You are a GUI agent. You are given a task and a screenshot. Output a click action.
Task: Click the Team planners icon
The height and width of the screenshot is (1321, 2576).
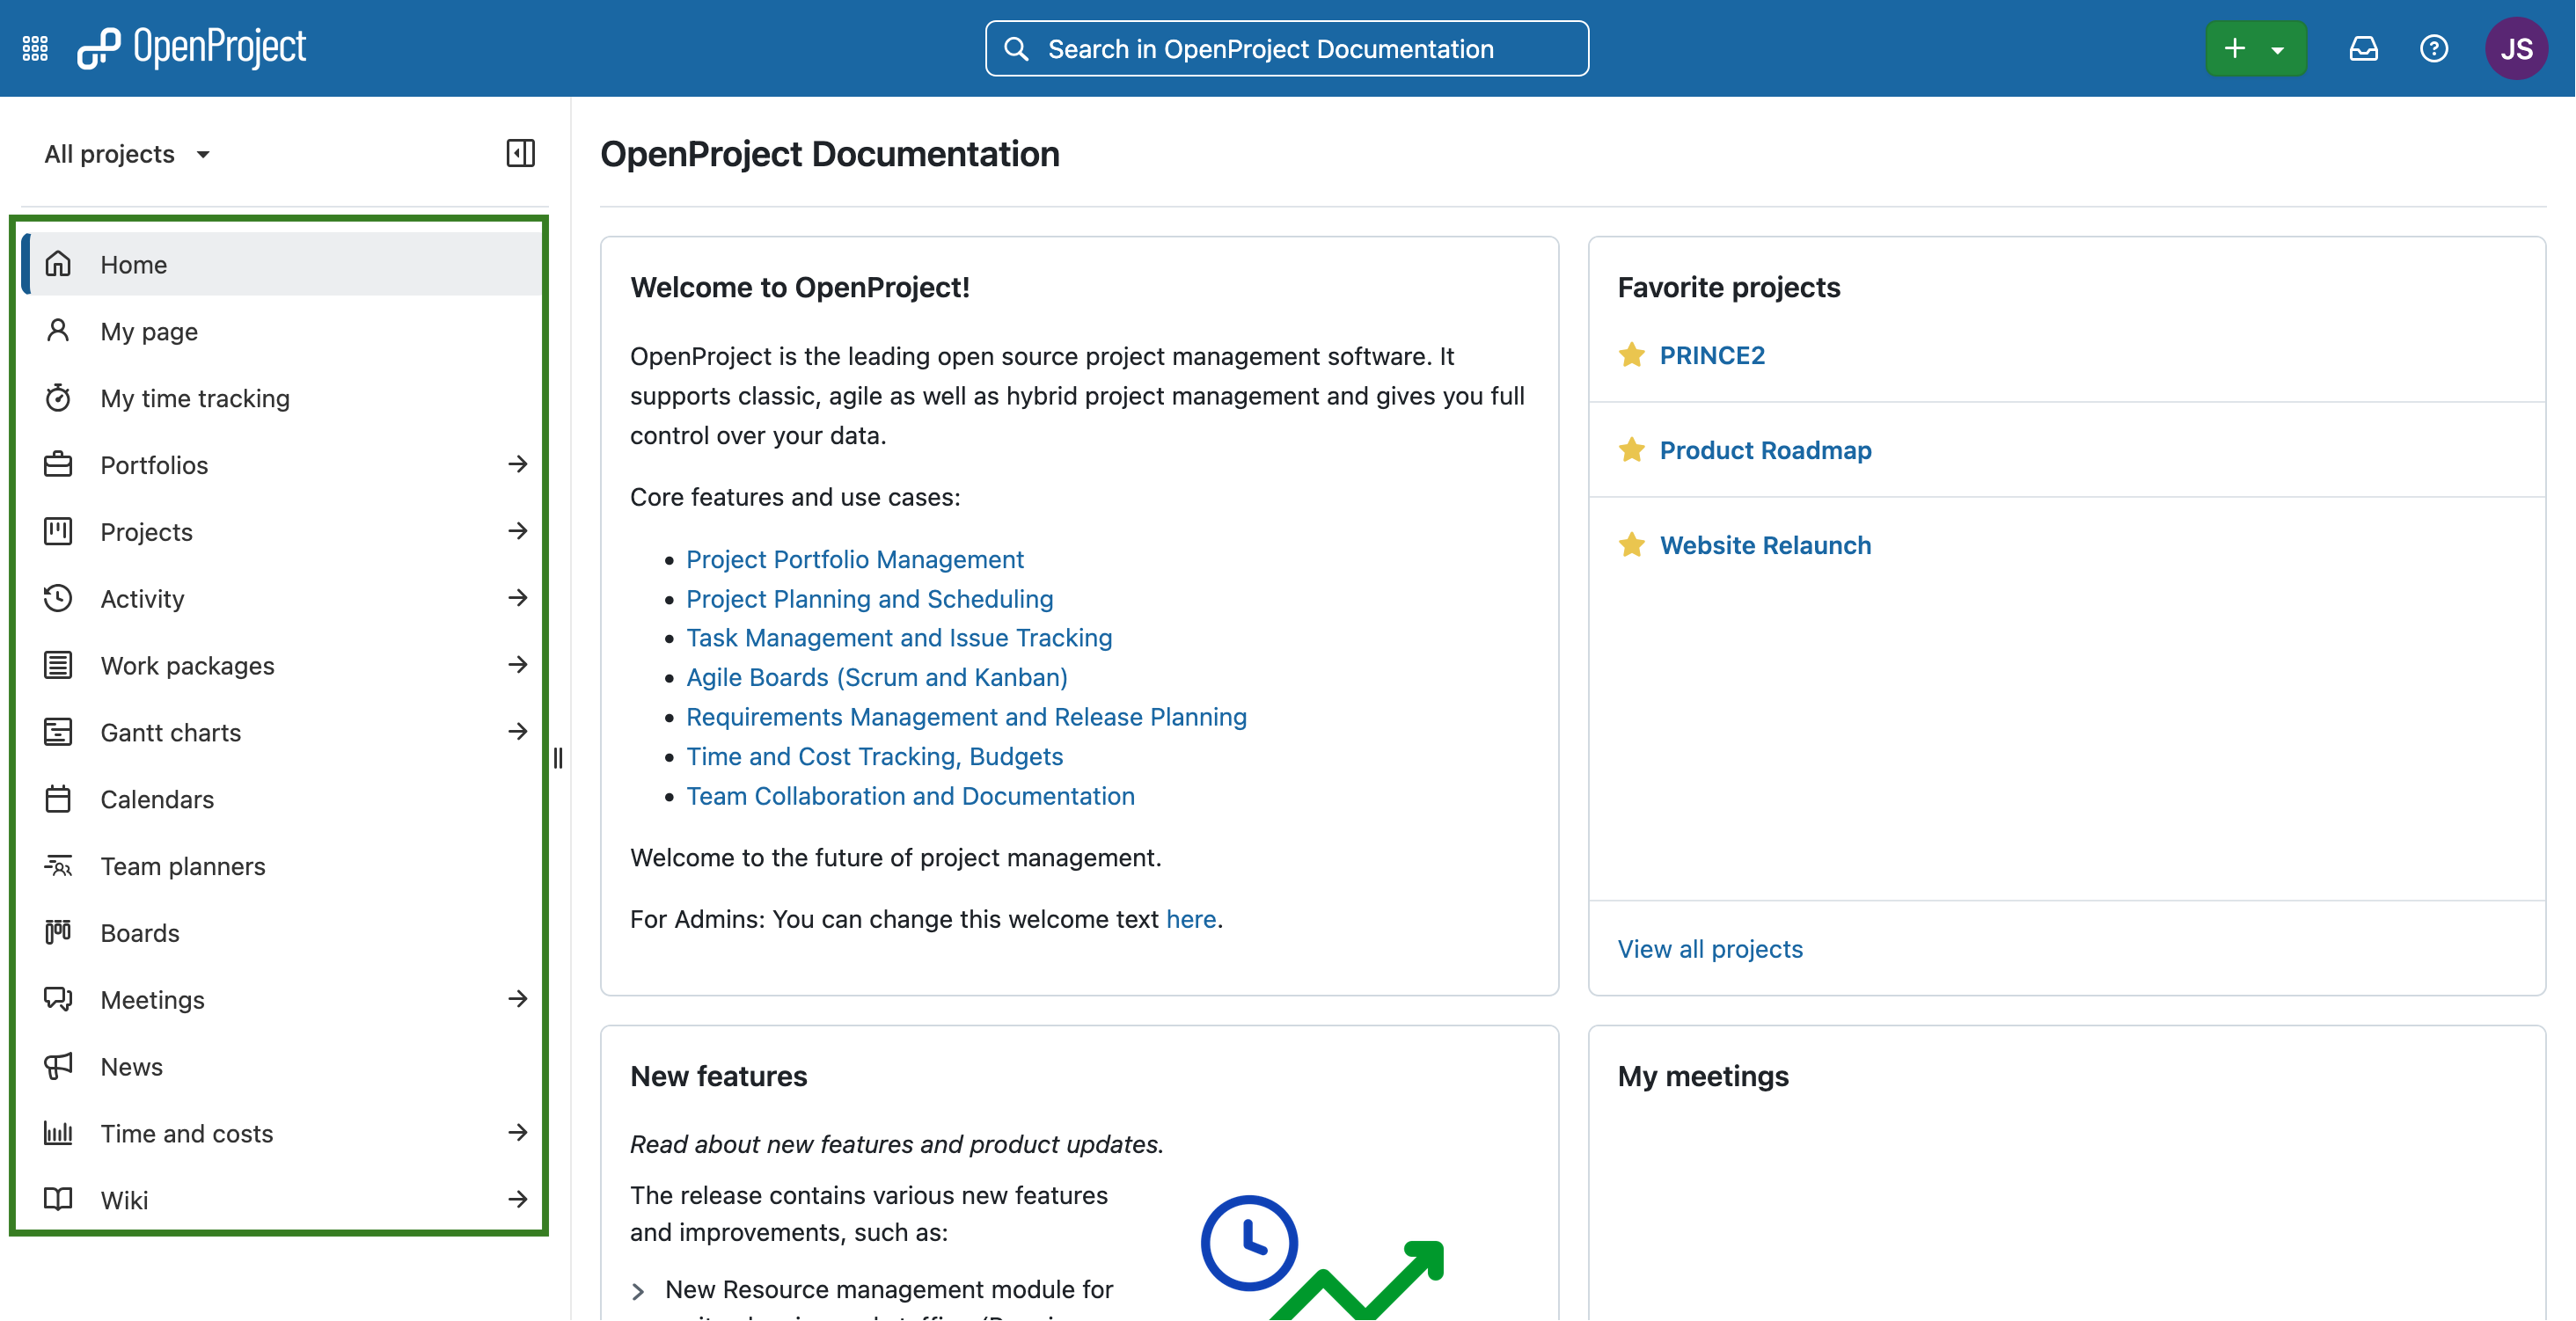tap(58, 866)
